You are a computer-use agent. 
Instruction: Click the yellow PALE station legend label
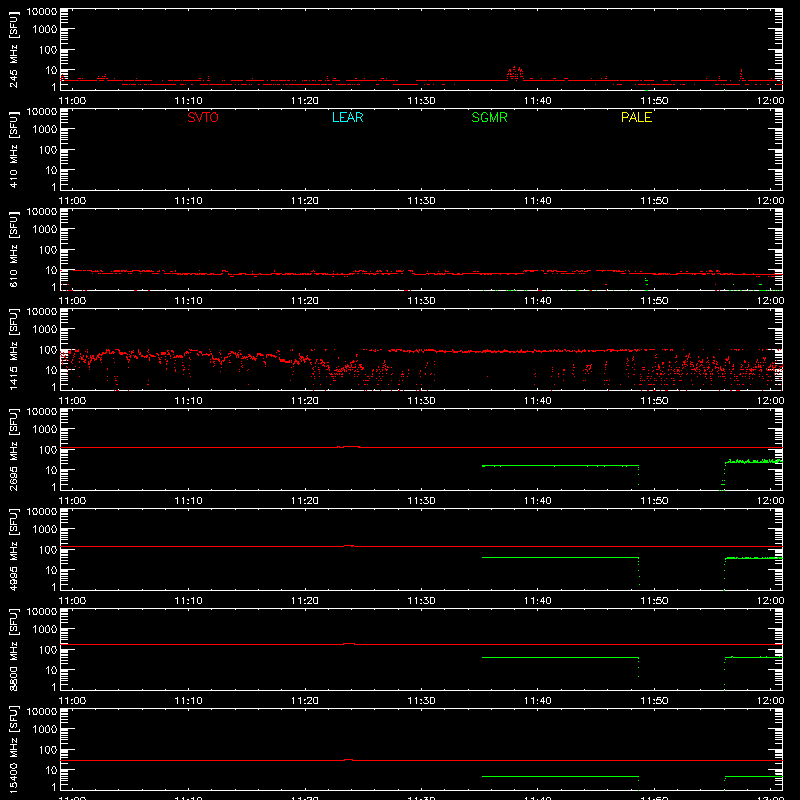(x=636, y=117)
